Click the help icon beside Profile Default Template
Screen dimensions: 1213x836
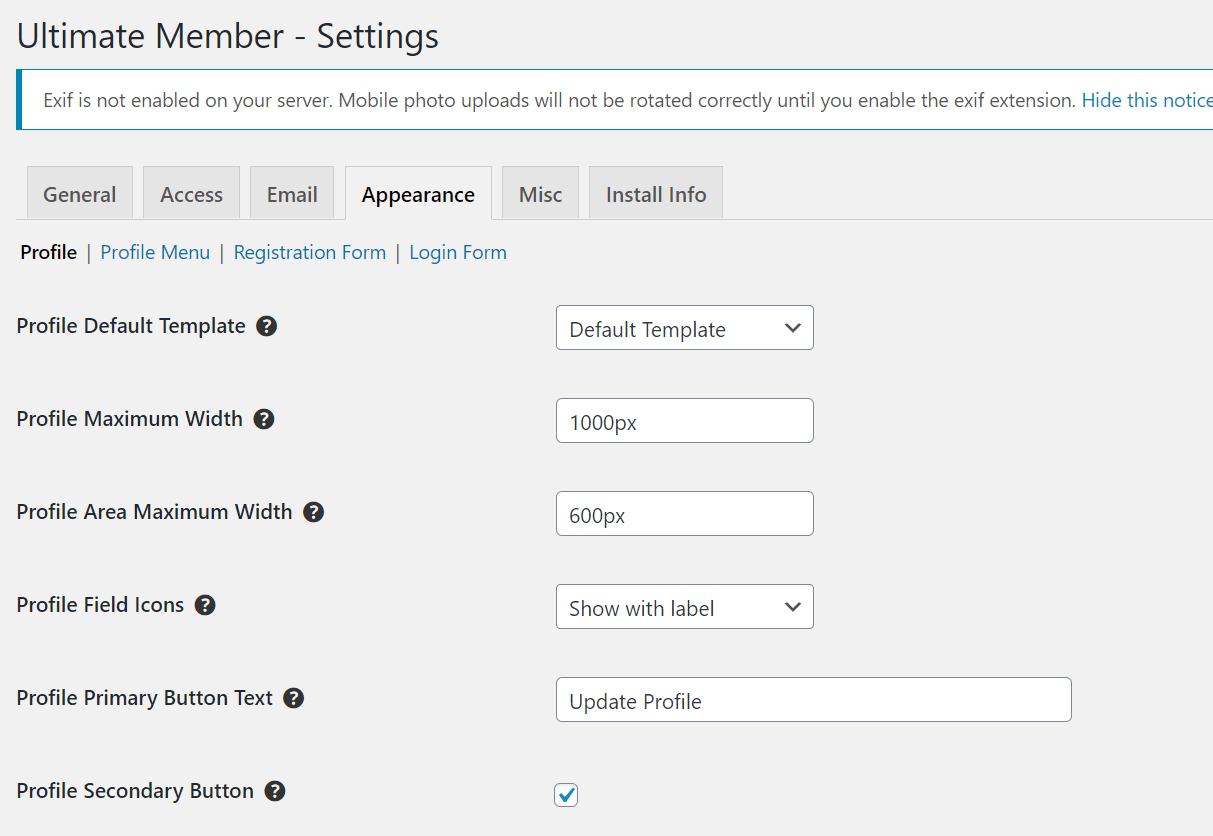[x=266, y=325]
